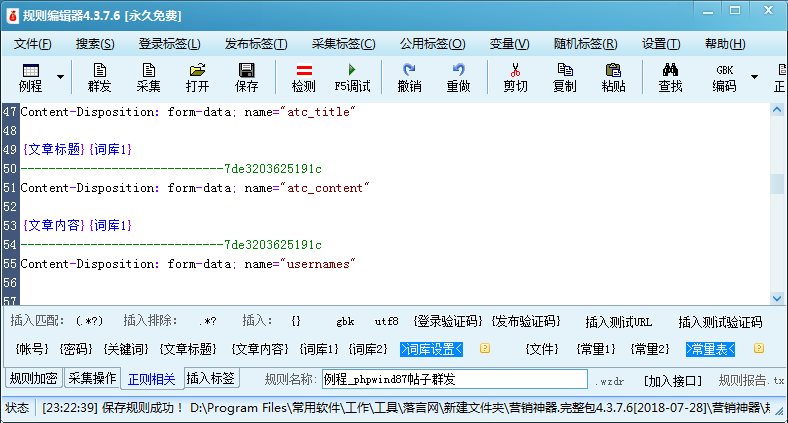Click the editor scrollbar up arrow
Screen dimensions: 788x423
[777, 110]
